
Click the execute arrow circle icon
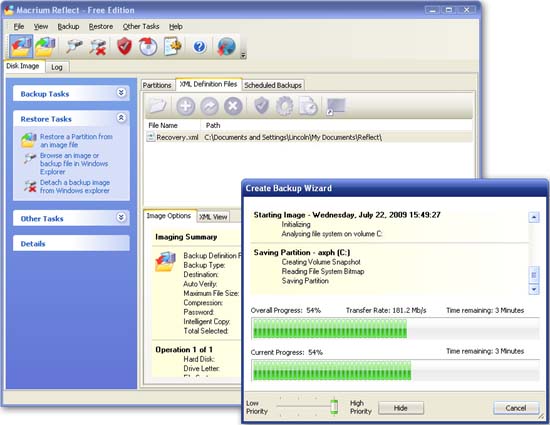point(209,106)
